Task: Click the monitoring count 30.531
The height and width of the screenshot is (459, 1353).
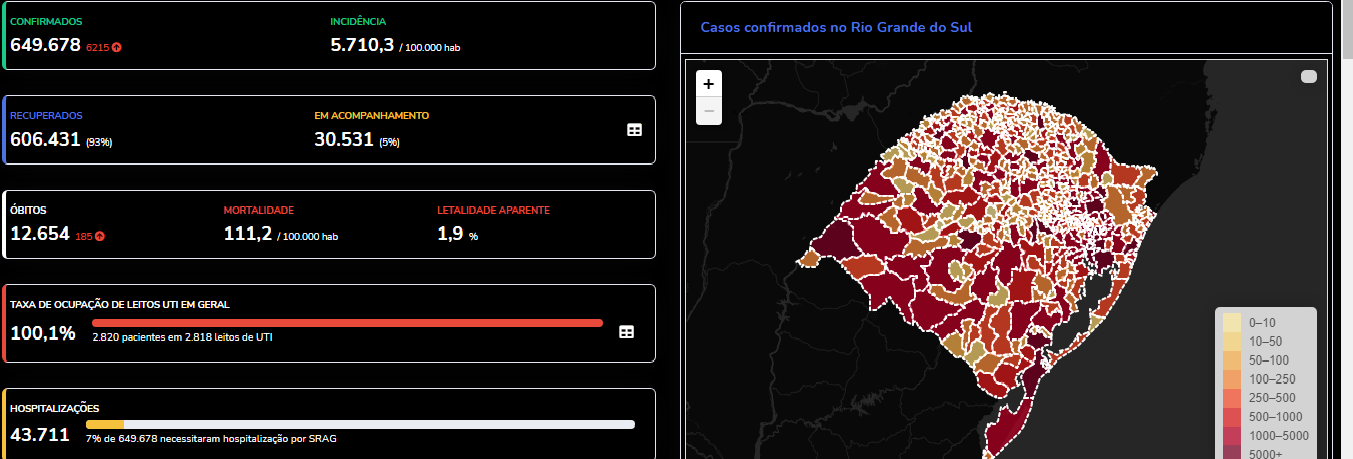Action: pyautogui.click(x=344, y=140)
